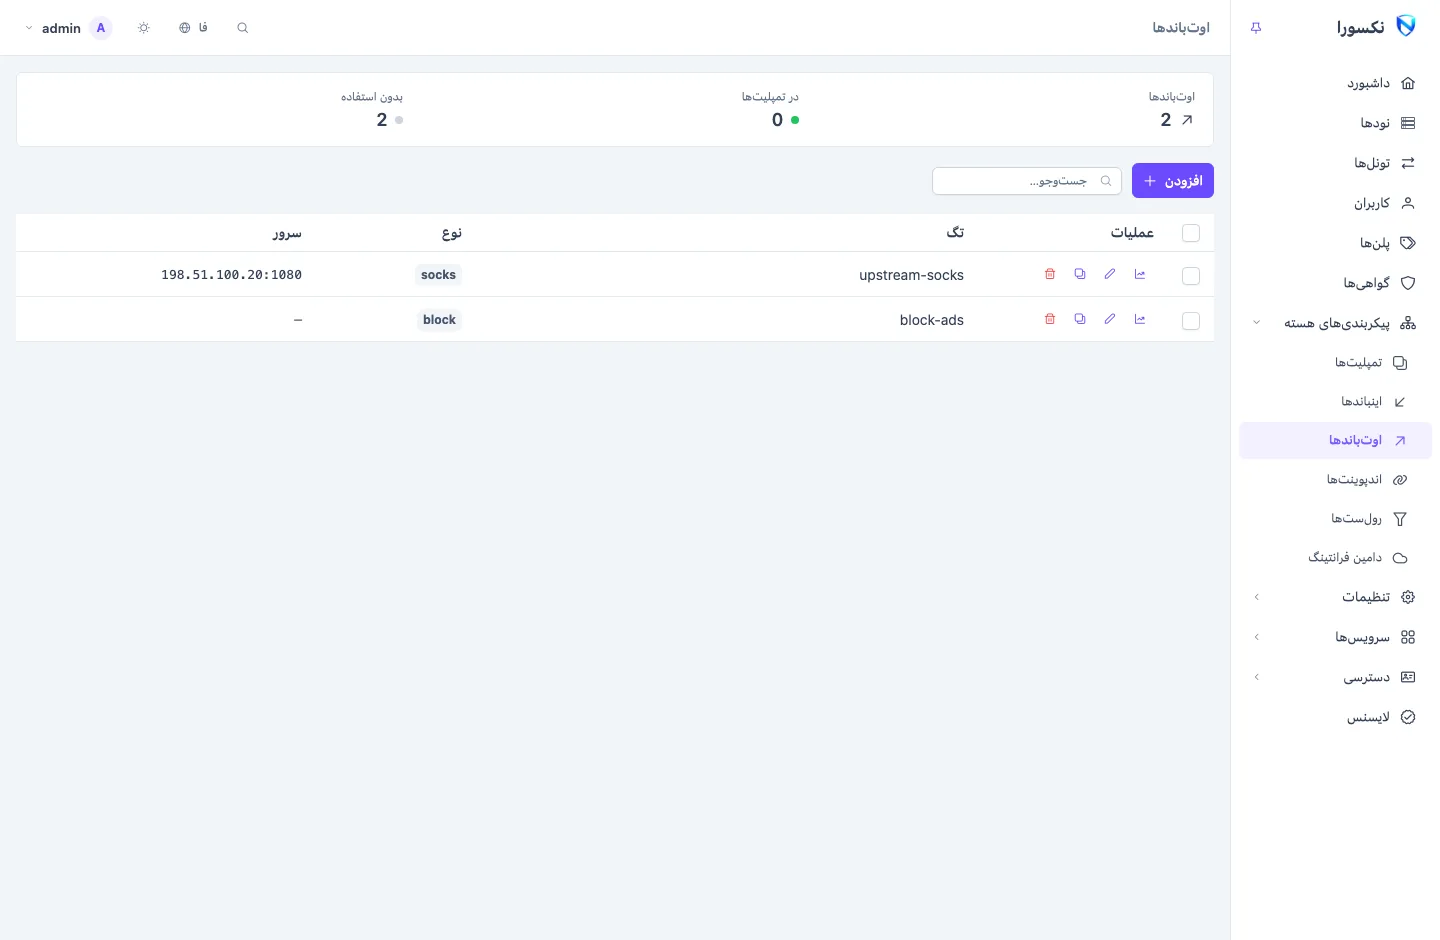Sort by تگ column header
This screenshot has width=1440, height=940.
pyautogui.click(x=955, y=232)
